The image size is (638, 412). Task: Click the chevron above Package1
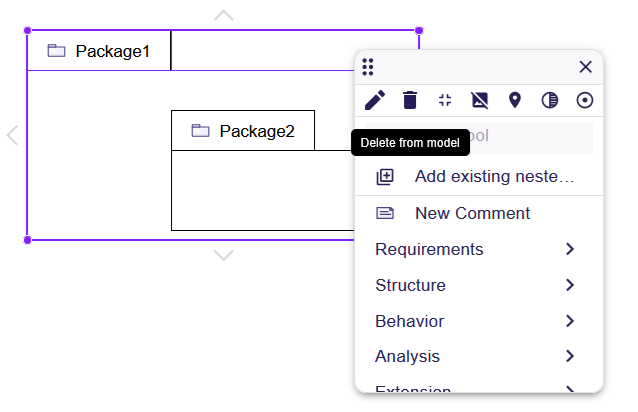[224, 15]
